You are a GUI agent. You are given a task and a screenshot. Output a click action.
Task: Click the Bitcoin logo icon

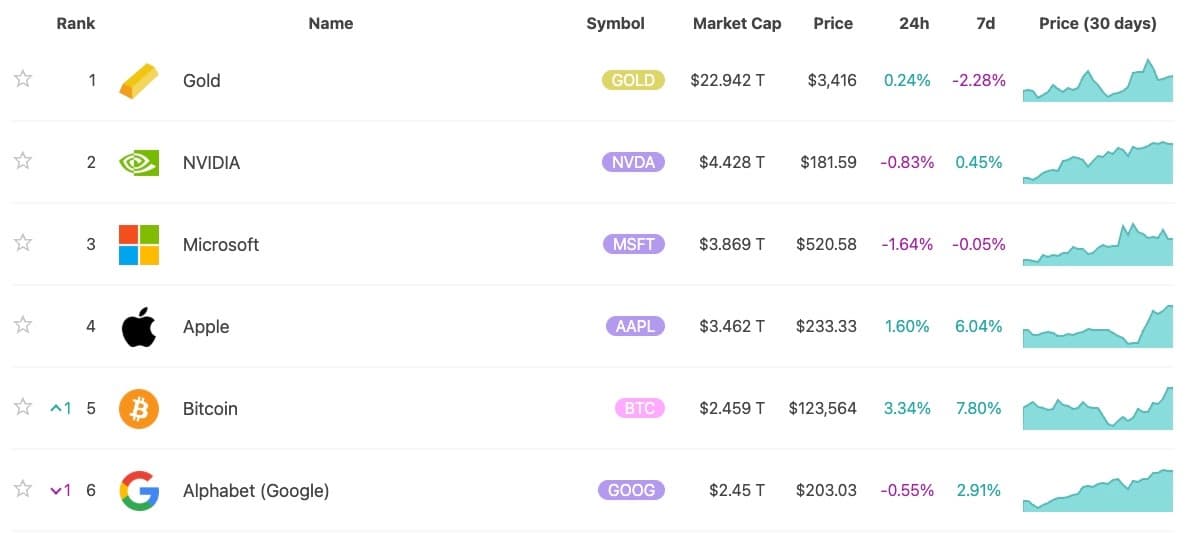(138, 409)
